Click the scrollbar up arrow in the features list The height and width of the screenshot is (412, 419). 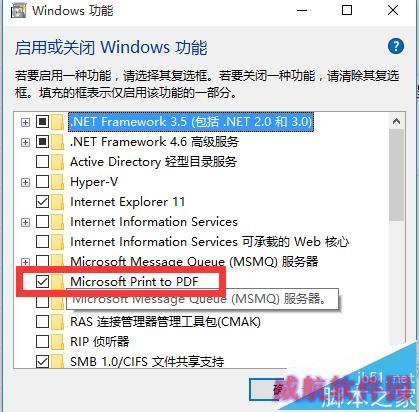tap(396, 121)
